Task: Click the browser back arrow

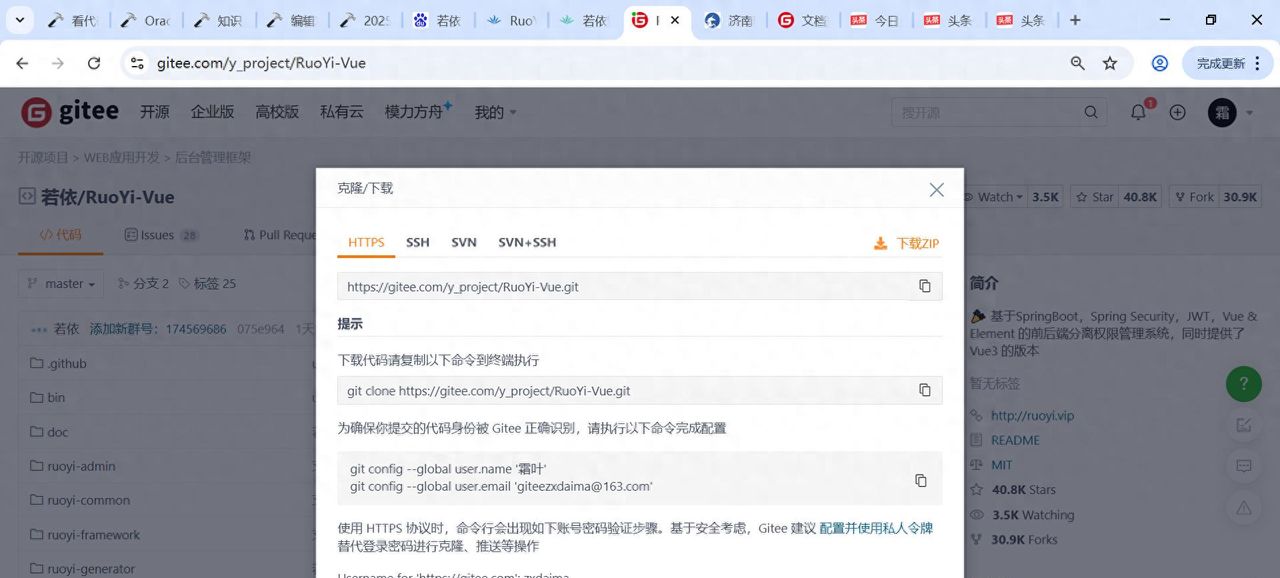Action: [21, 62]
